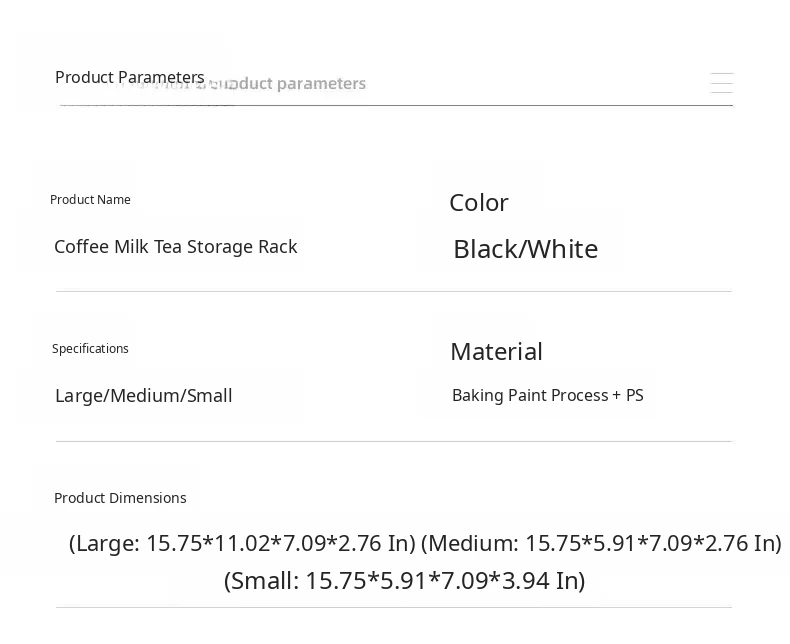This screenshot has height=644, width=790.
Task: Select the Material label
Action: tap(496, 351)
